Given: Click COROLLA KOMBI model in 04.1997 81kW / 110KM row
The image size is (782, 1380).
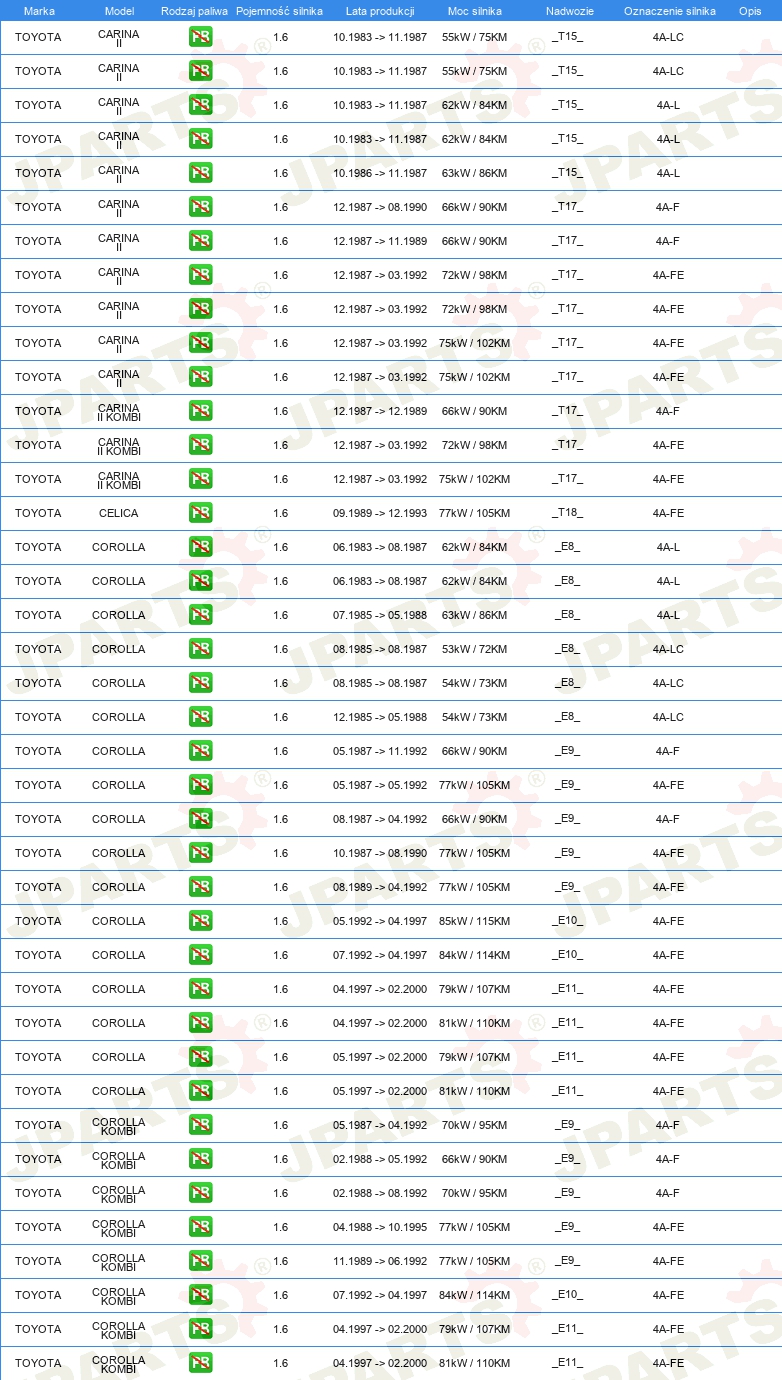Looking at the screenshot, I should pyautogui.click(x=119, y=1363).
